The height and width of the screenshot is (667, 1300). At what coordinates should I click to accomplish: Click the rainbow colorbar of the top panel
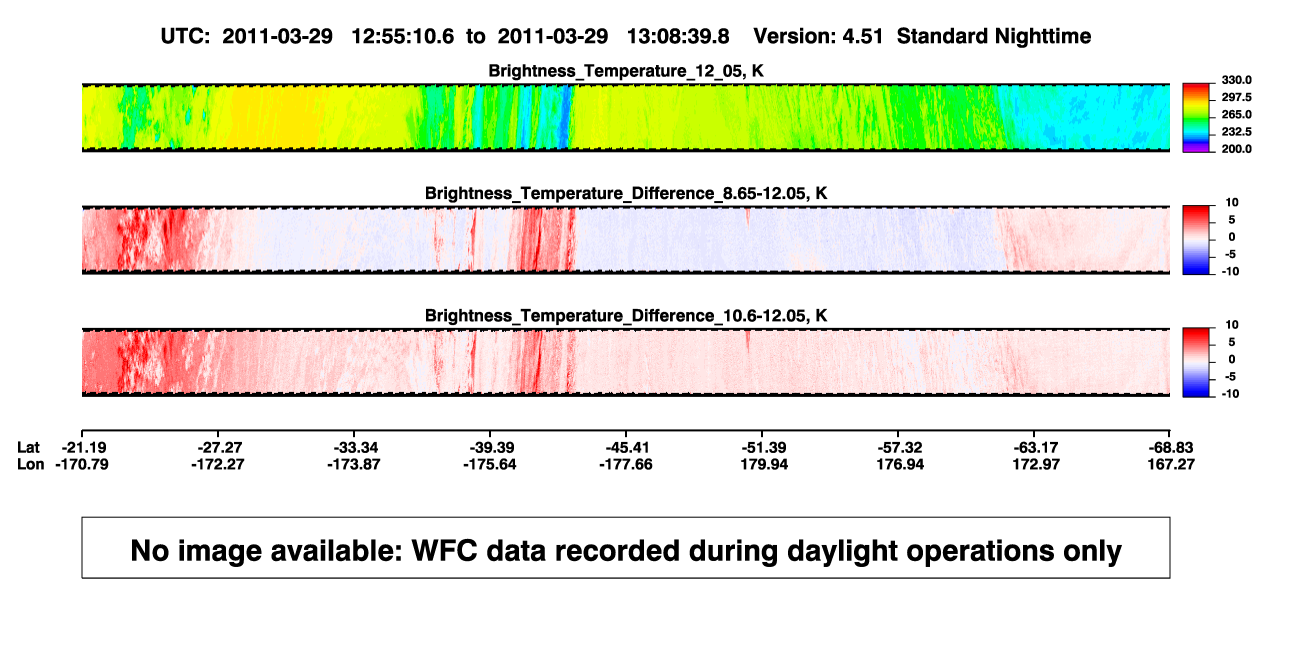pos(1196,117)
